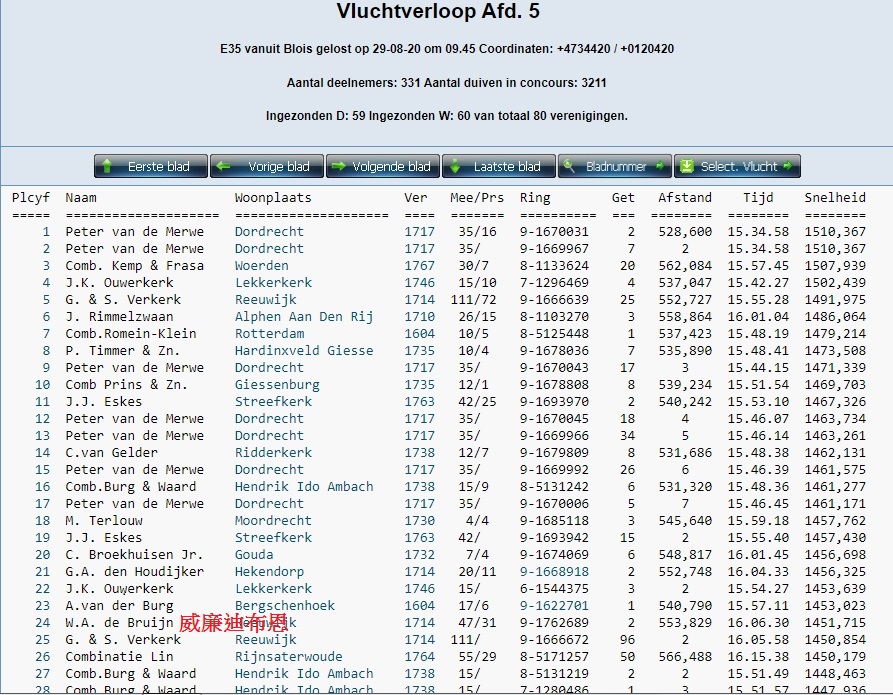Screen dimensions: 893x695
Task: Select name G.A. den Houdijker
Action: [x=134, y=572]
